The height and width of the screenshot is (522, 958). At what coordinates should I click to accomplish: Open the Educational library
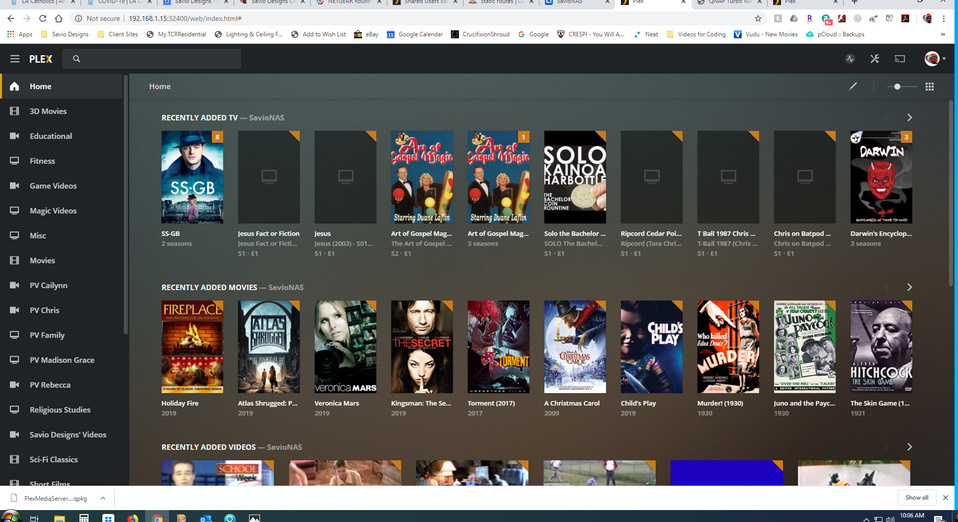pos(61,136)
